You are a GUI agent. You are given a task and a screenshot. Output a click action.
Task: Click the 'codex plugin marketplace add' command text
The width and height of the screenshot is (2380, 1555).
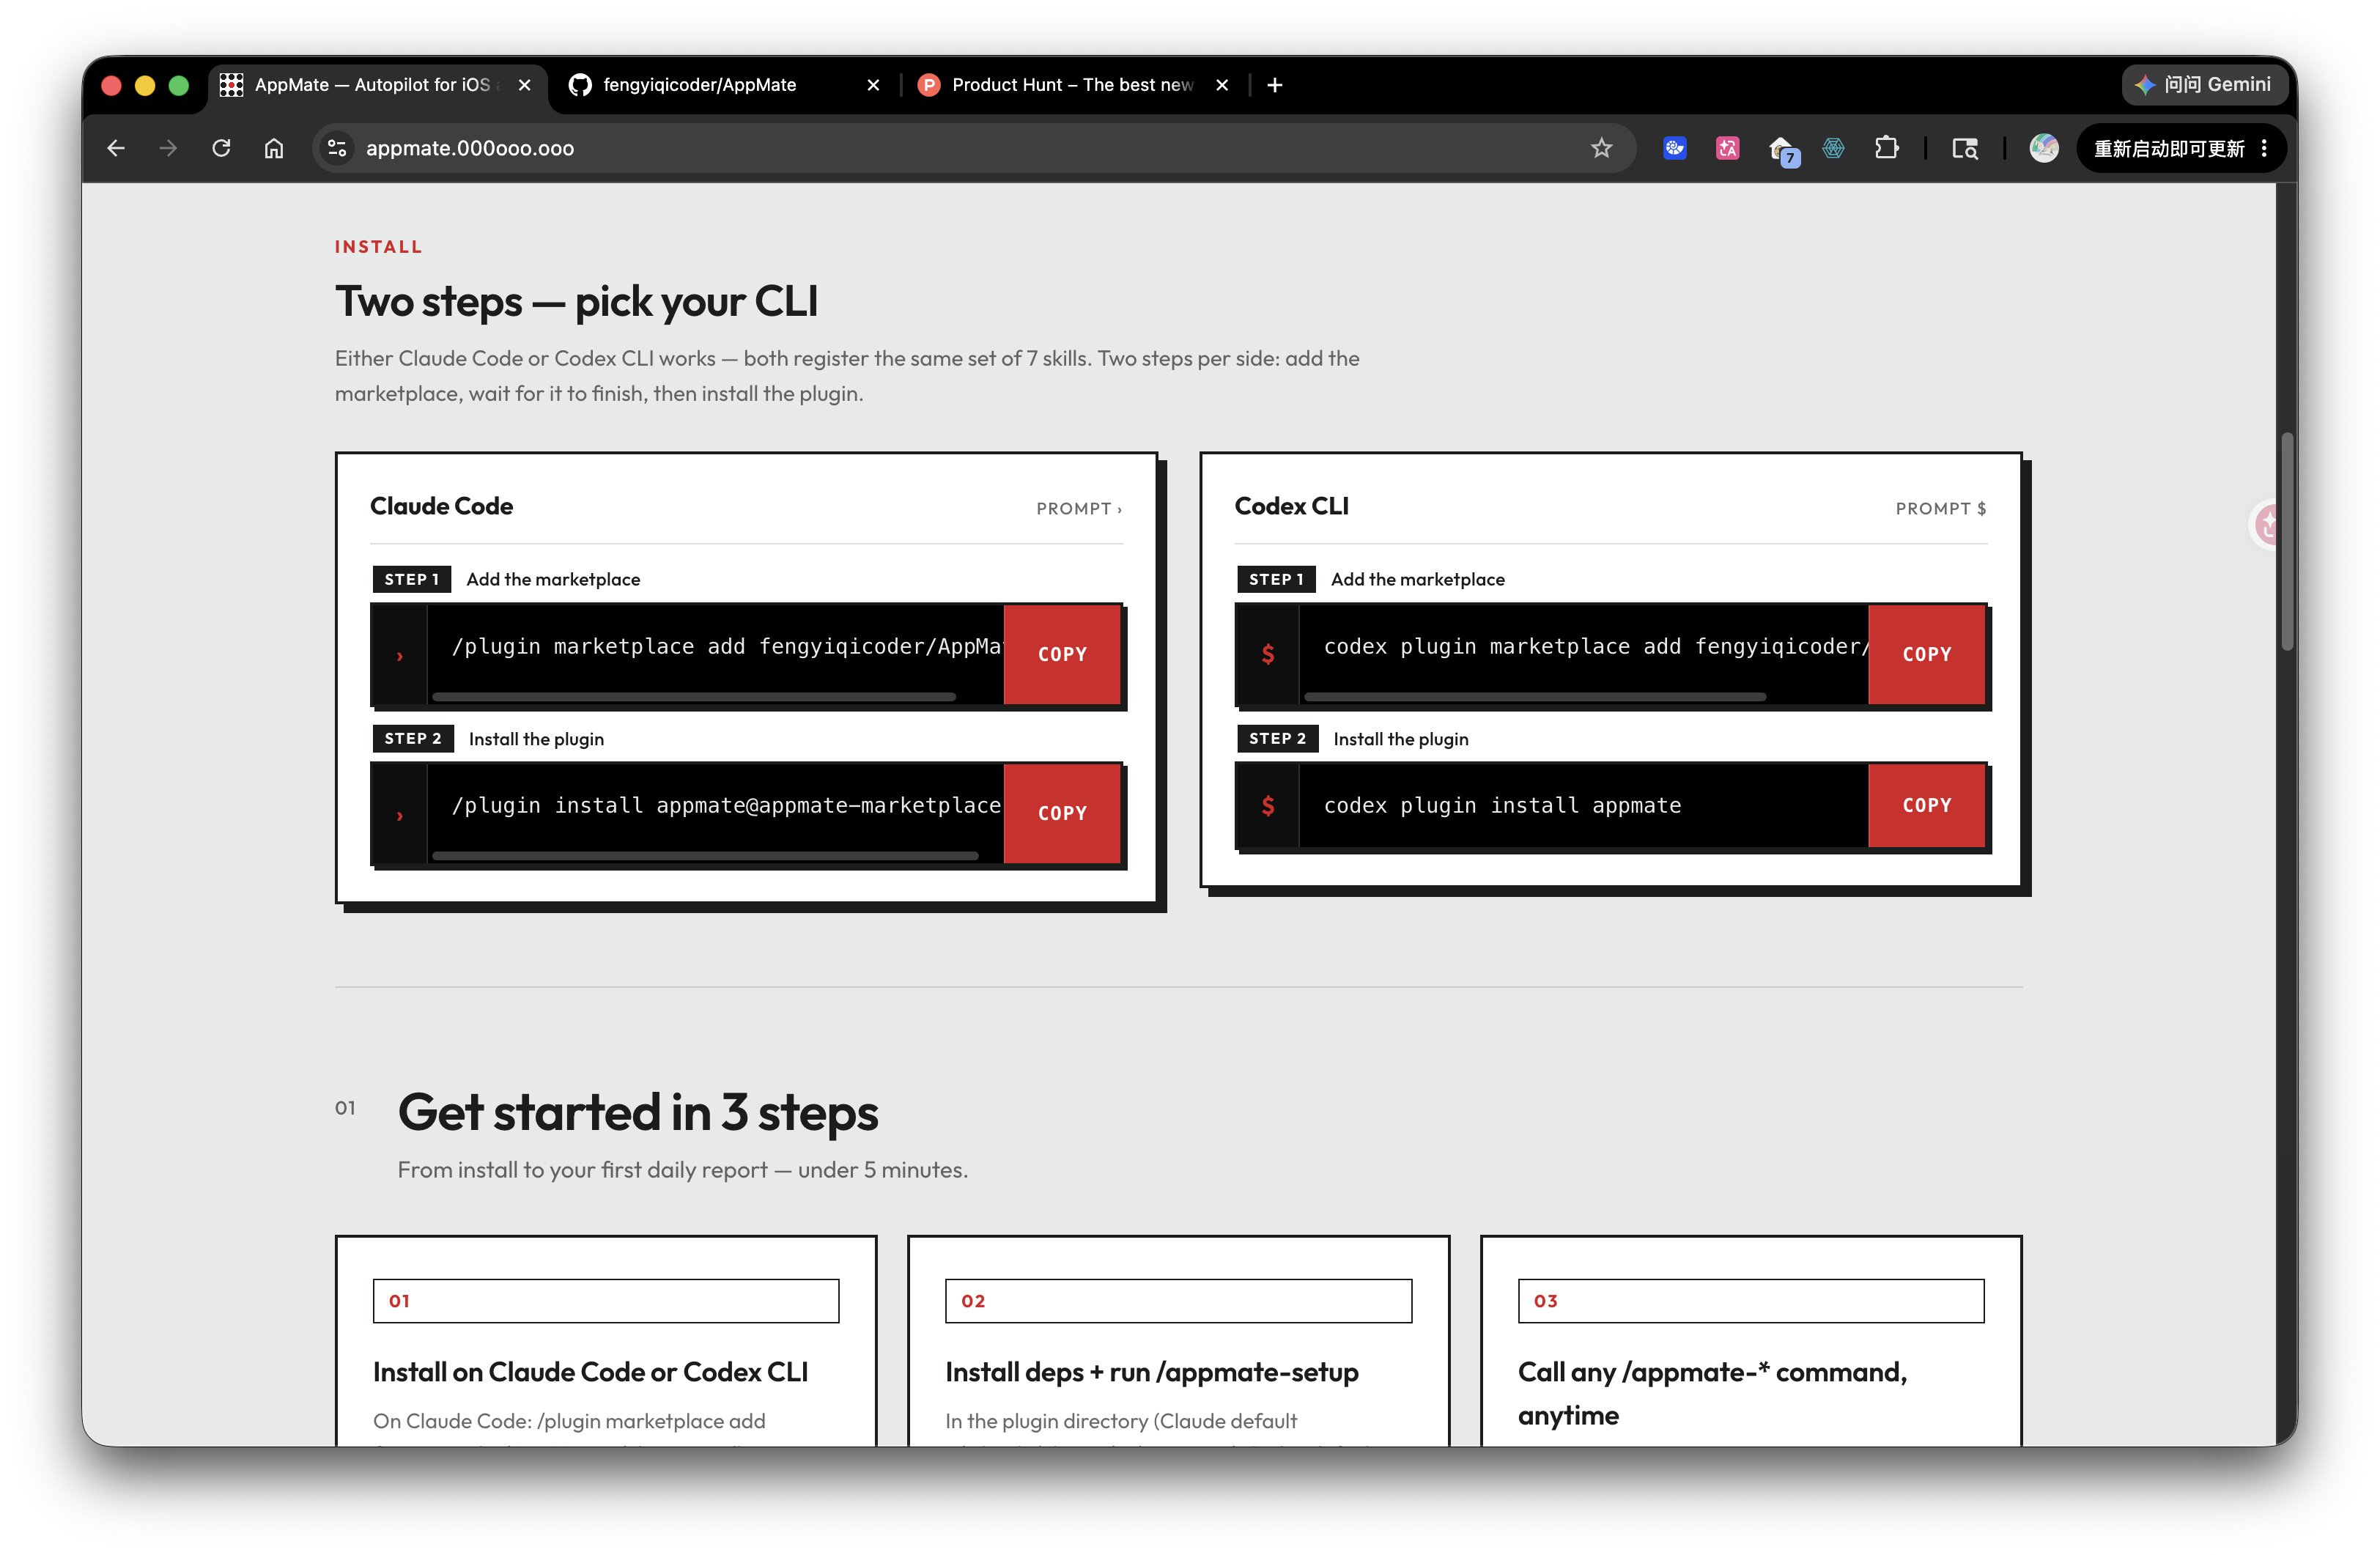[1595, 646]
